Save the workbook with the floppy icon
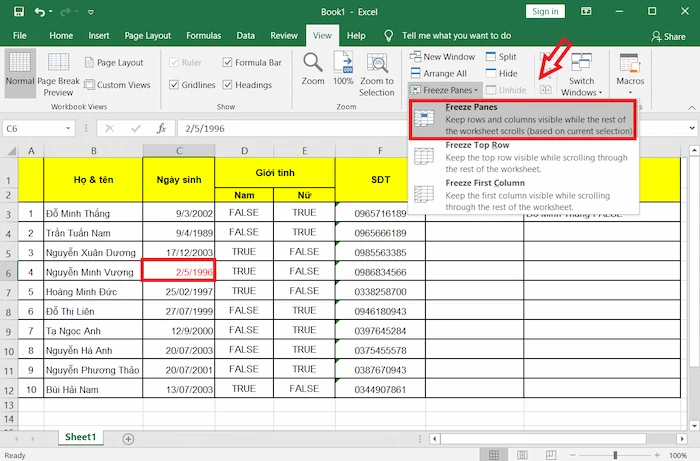This screenshot has width=700, height=461. click(19, 12)
